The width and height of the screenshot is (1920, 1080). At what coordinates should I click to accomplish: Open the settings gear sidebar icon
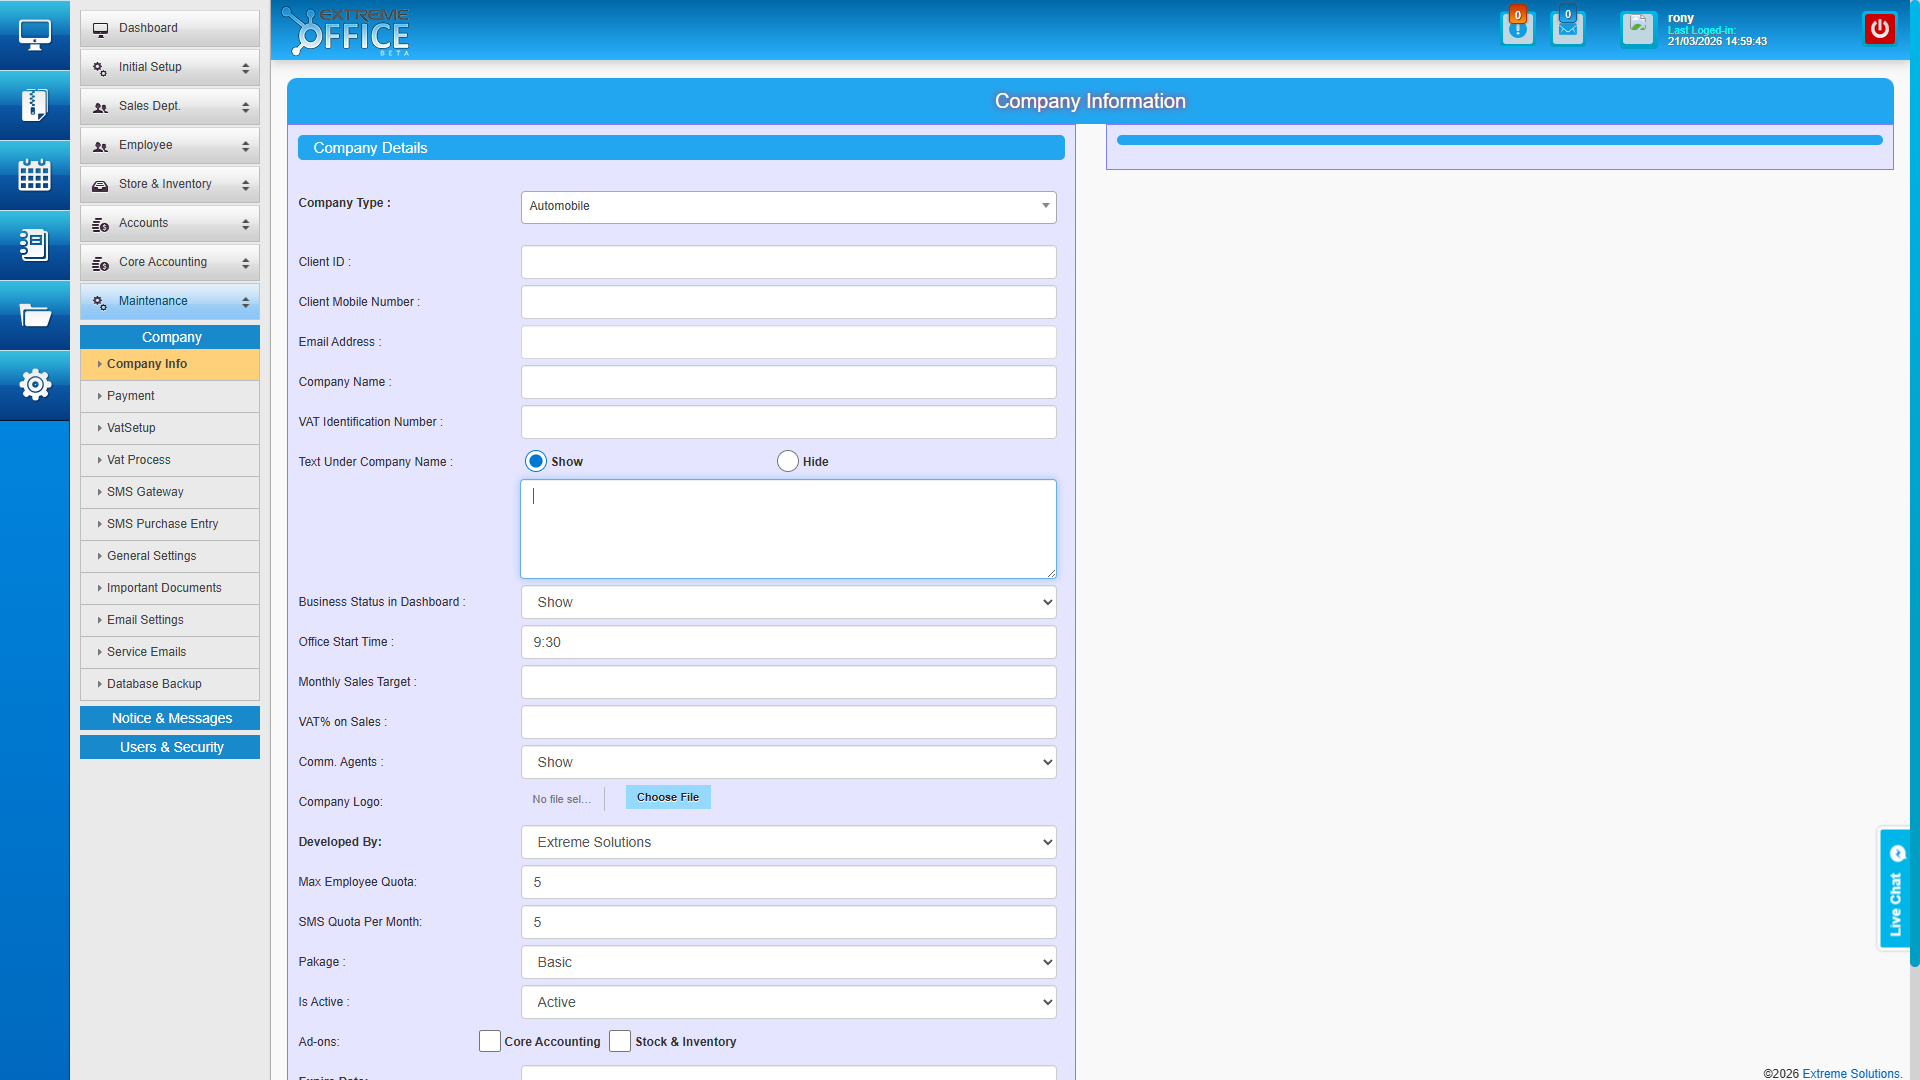pos(34,385)
